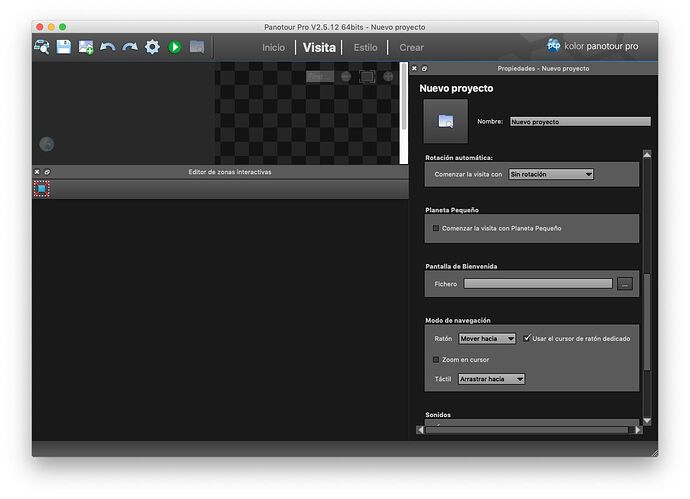The image size is (690, 499).
Task: Undo the last action
Action: (x=108, y=47)
